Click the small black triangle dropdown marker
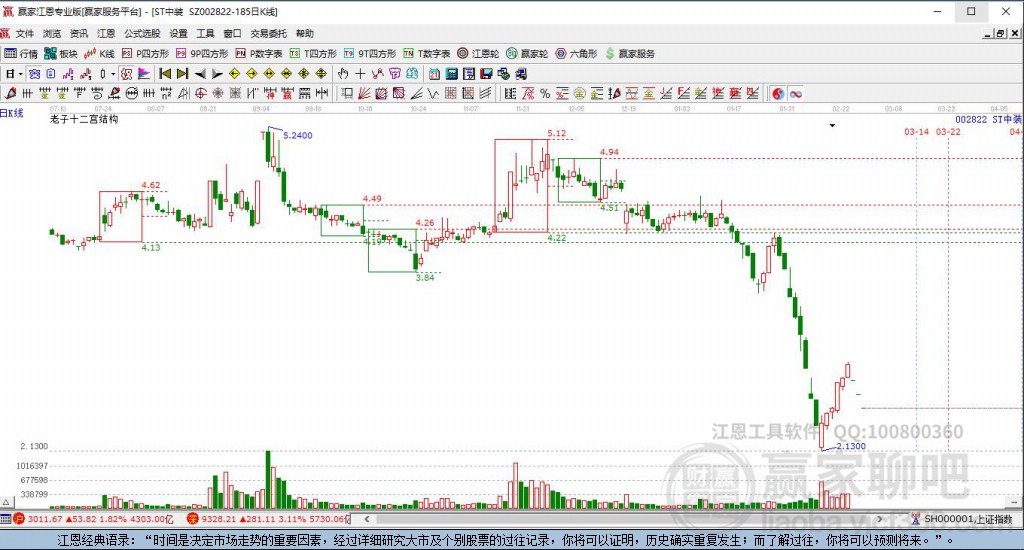 click(832, 125)
